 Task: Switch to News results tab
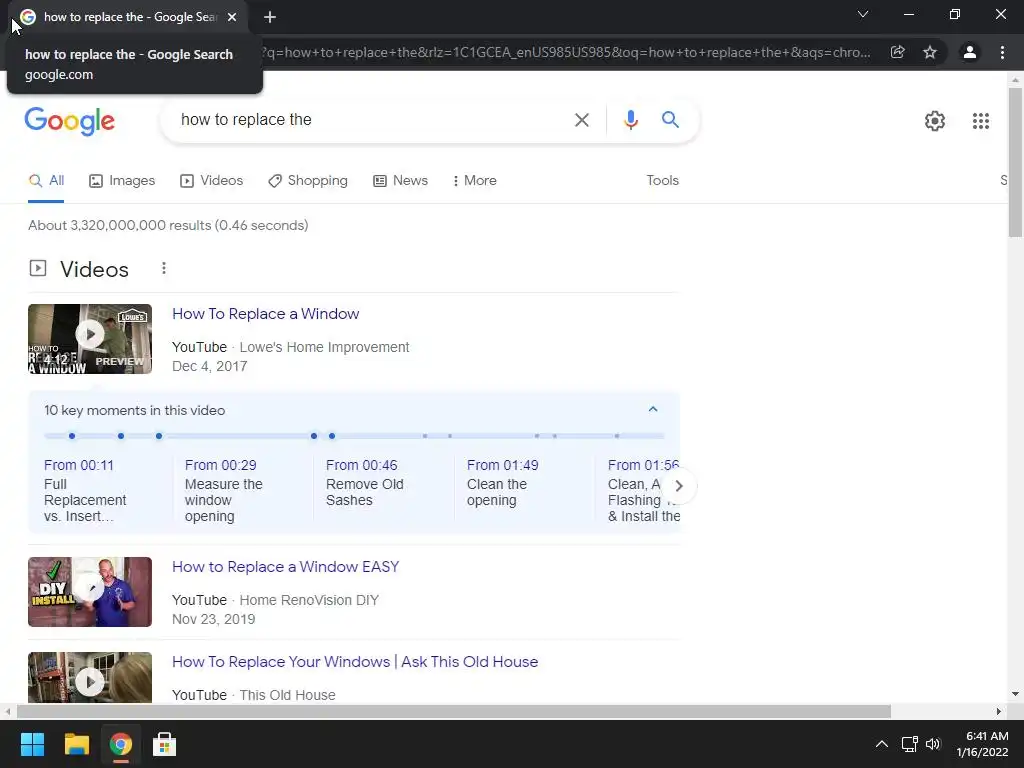click(x=400, y=181)
